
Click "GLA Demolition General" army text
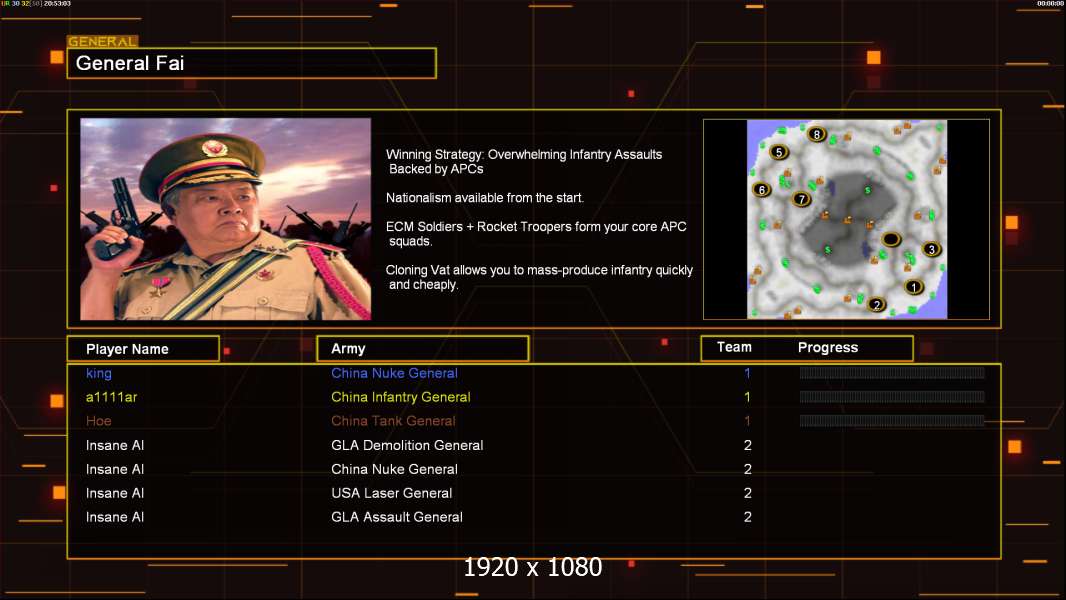[407, 445]
